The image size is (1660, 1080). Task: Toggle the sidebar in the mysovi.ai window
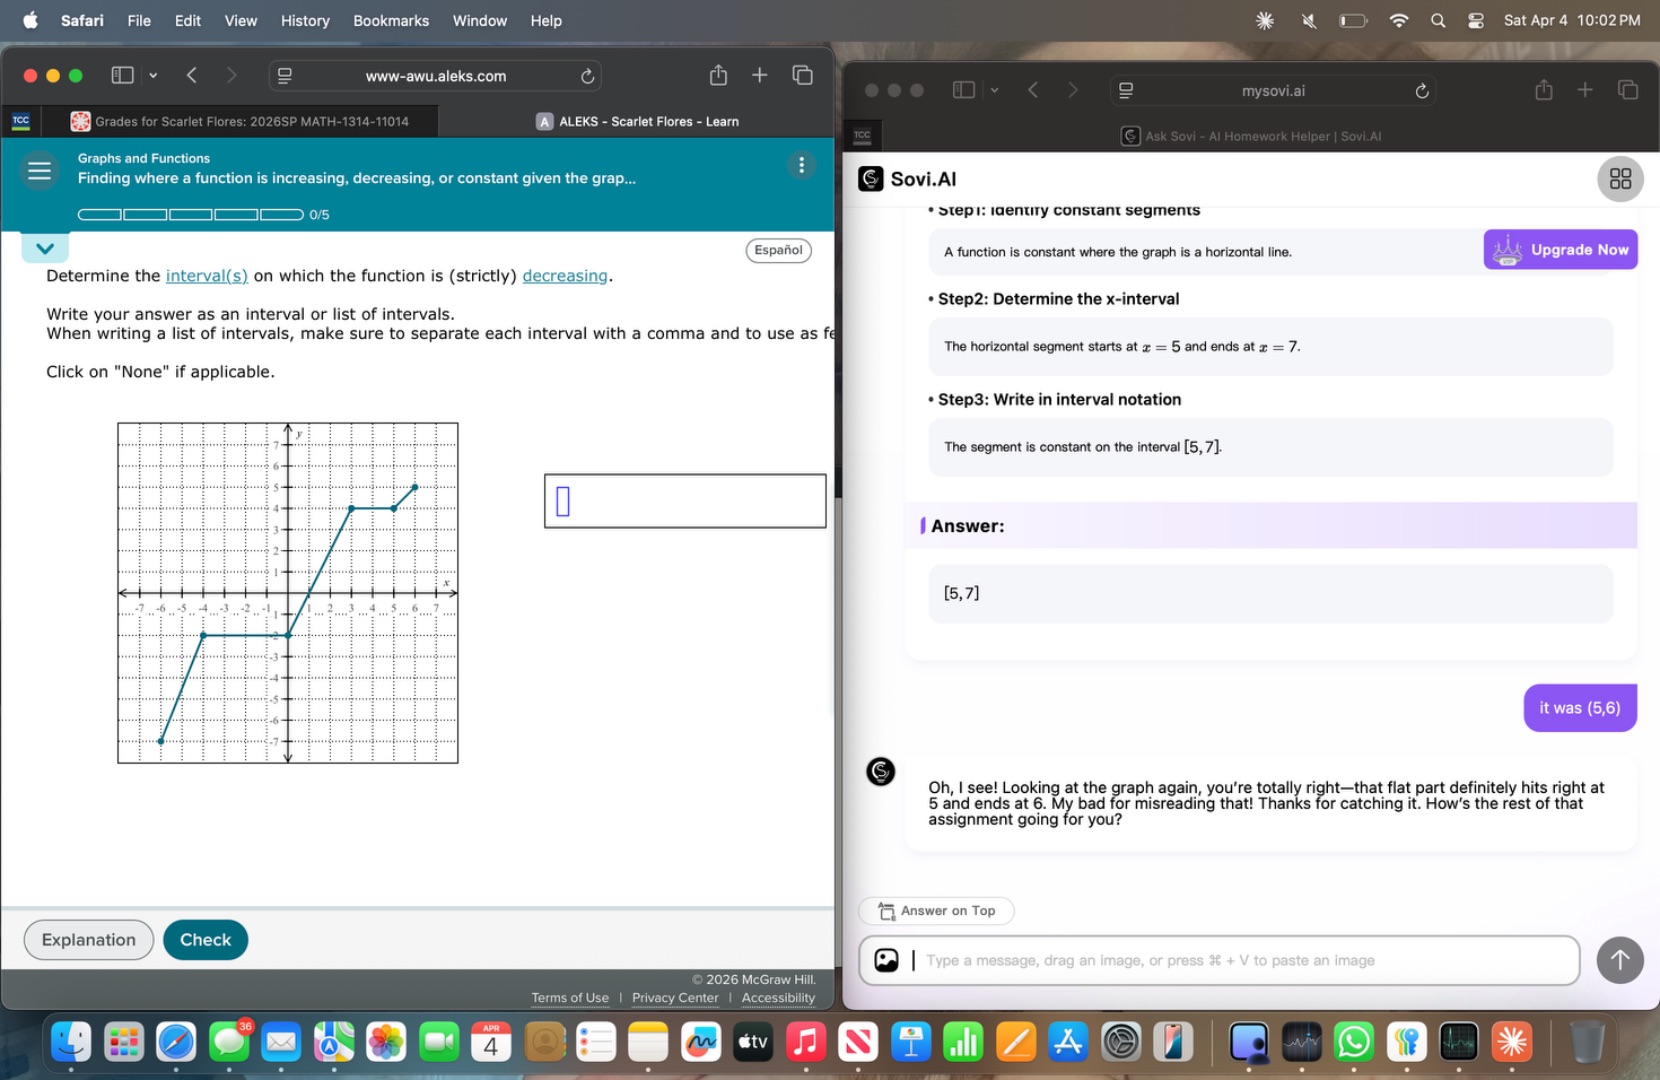[964, 90]
